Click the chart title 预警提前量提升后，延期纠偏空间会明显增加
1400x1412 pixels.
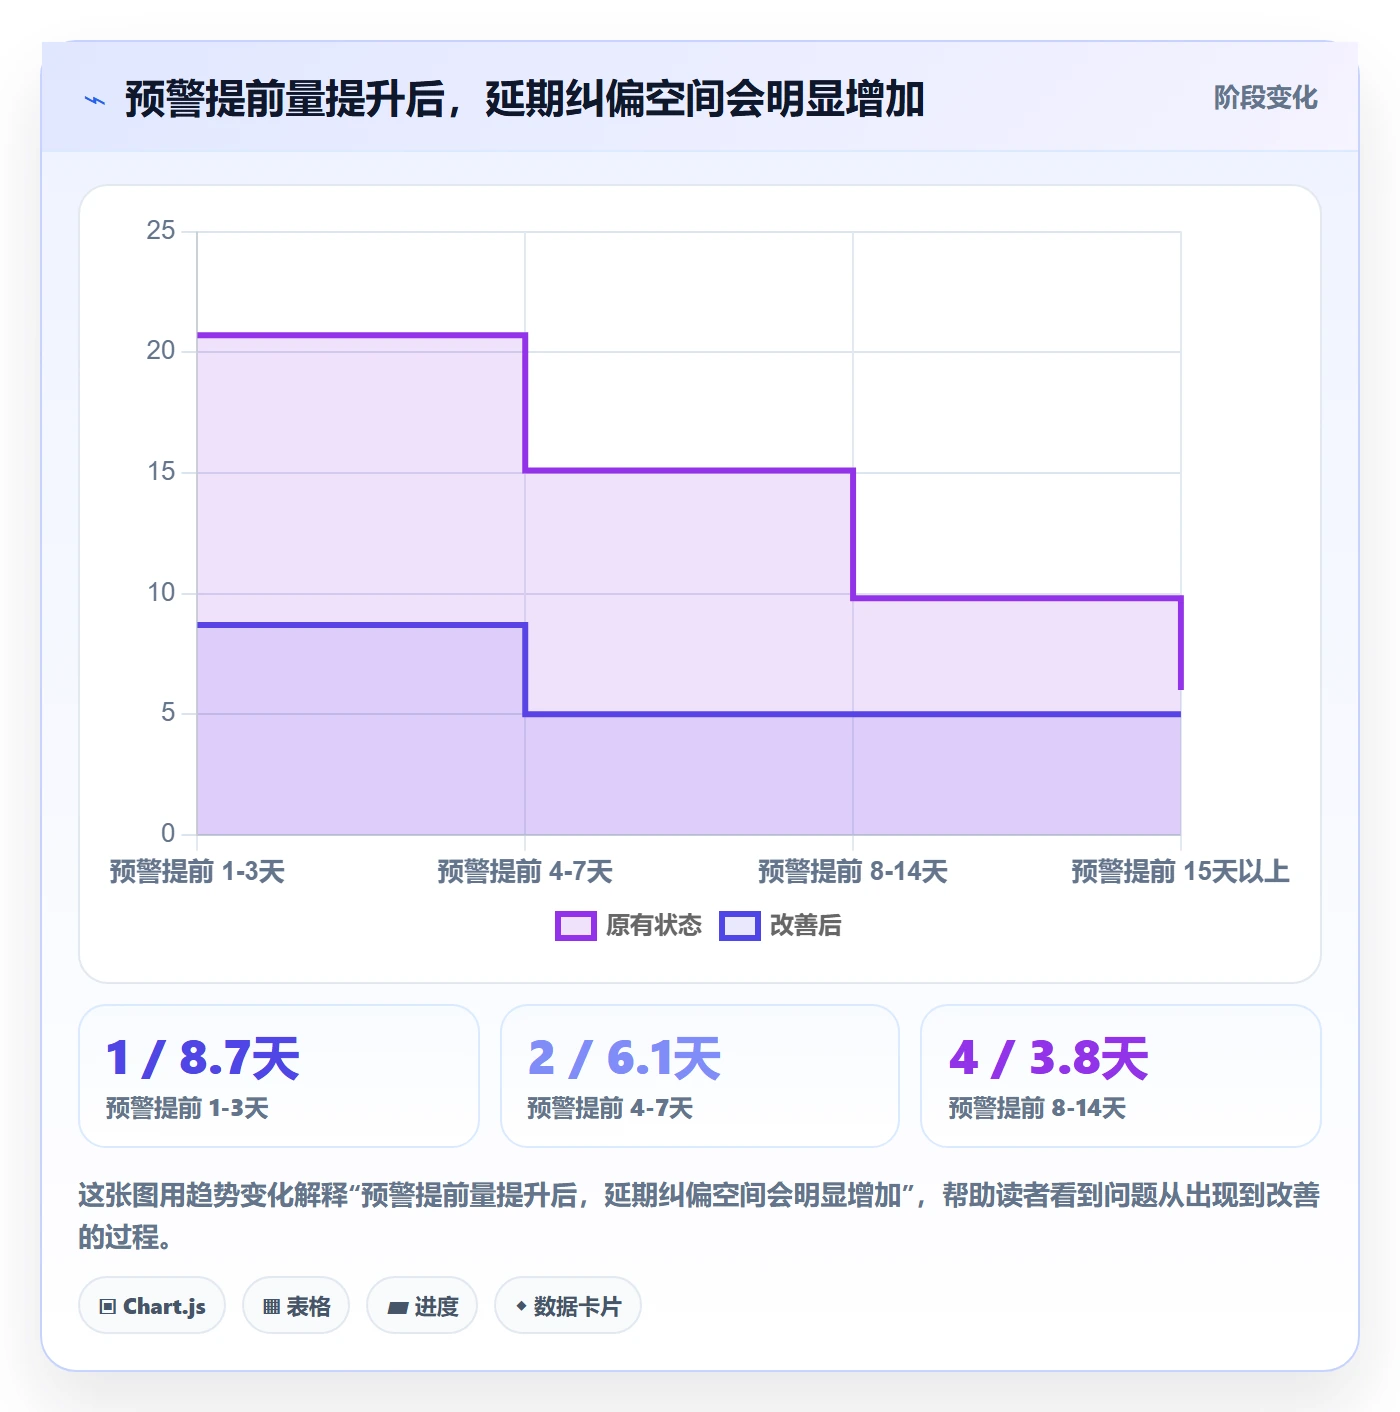(525, 99)
